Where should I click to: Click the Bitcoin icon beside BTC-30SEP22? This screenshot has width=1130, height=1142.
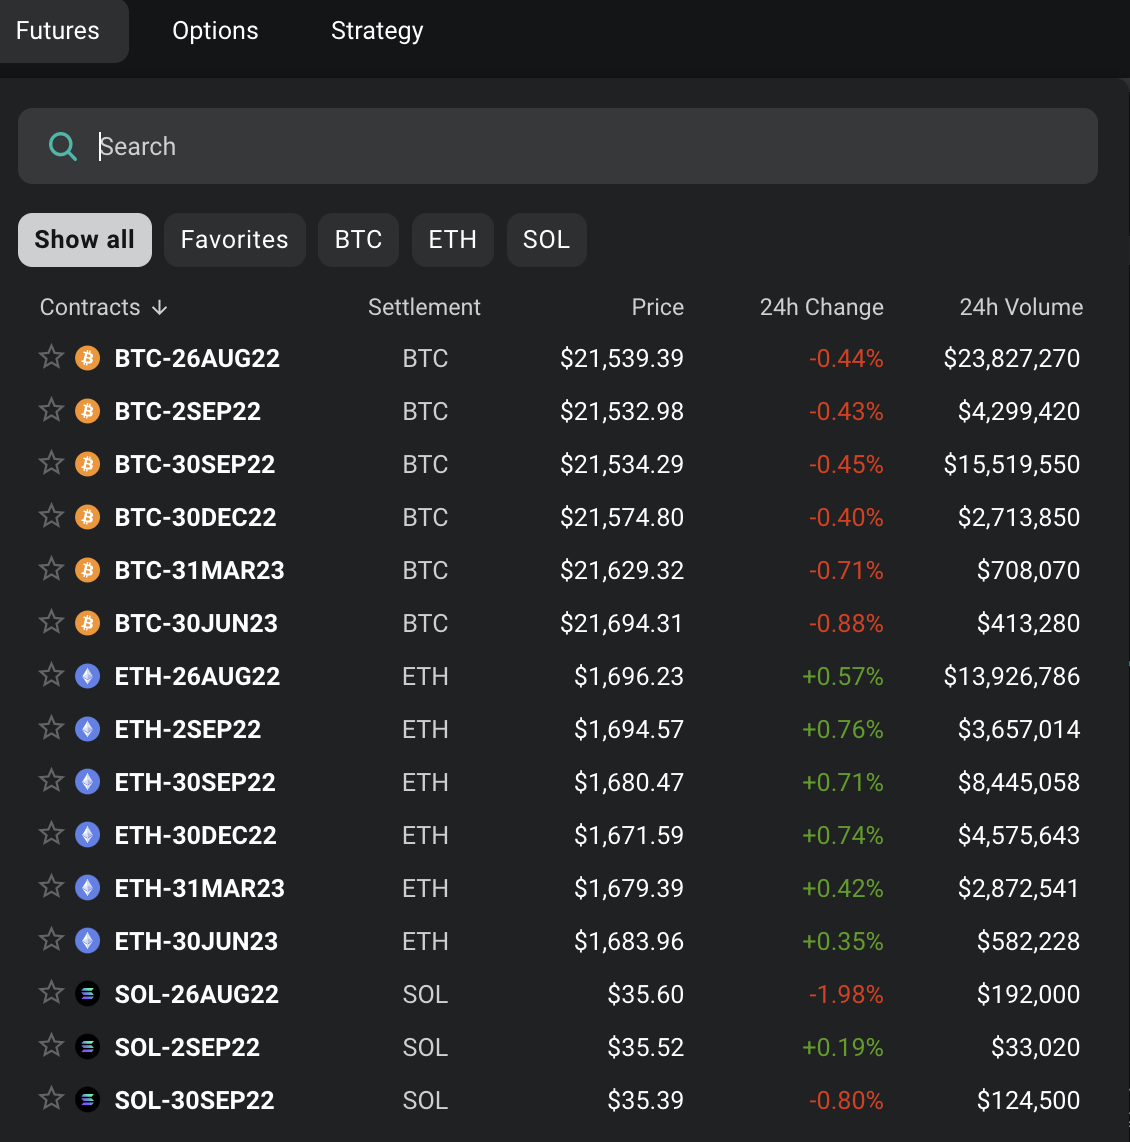[88, 464]
